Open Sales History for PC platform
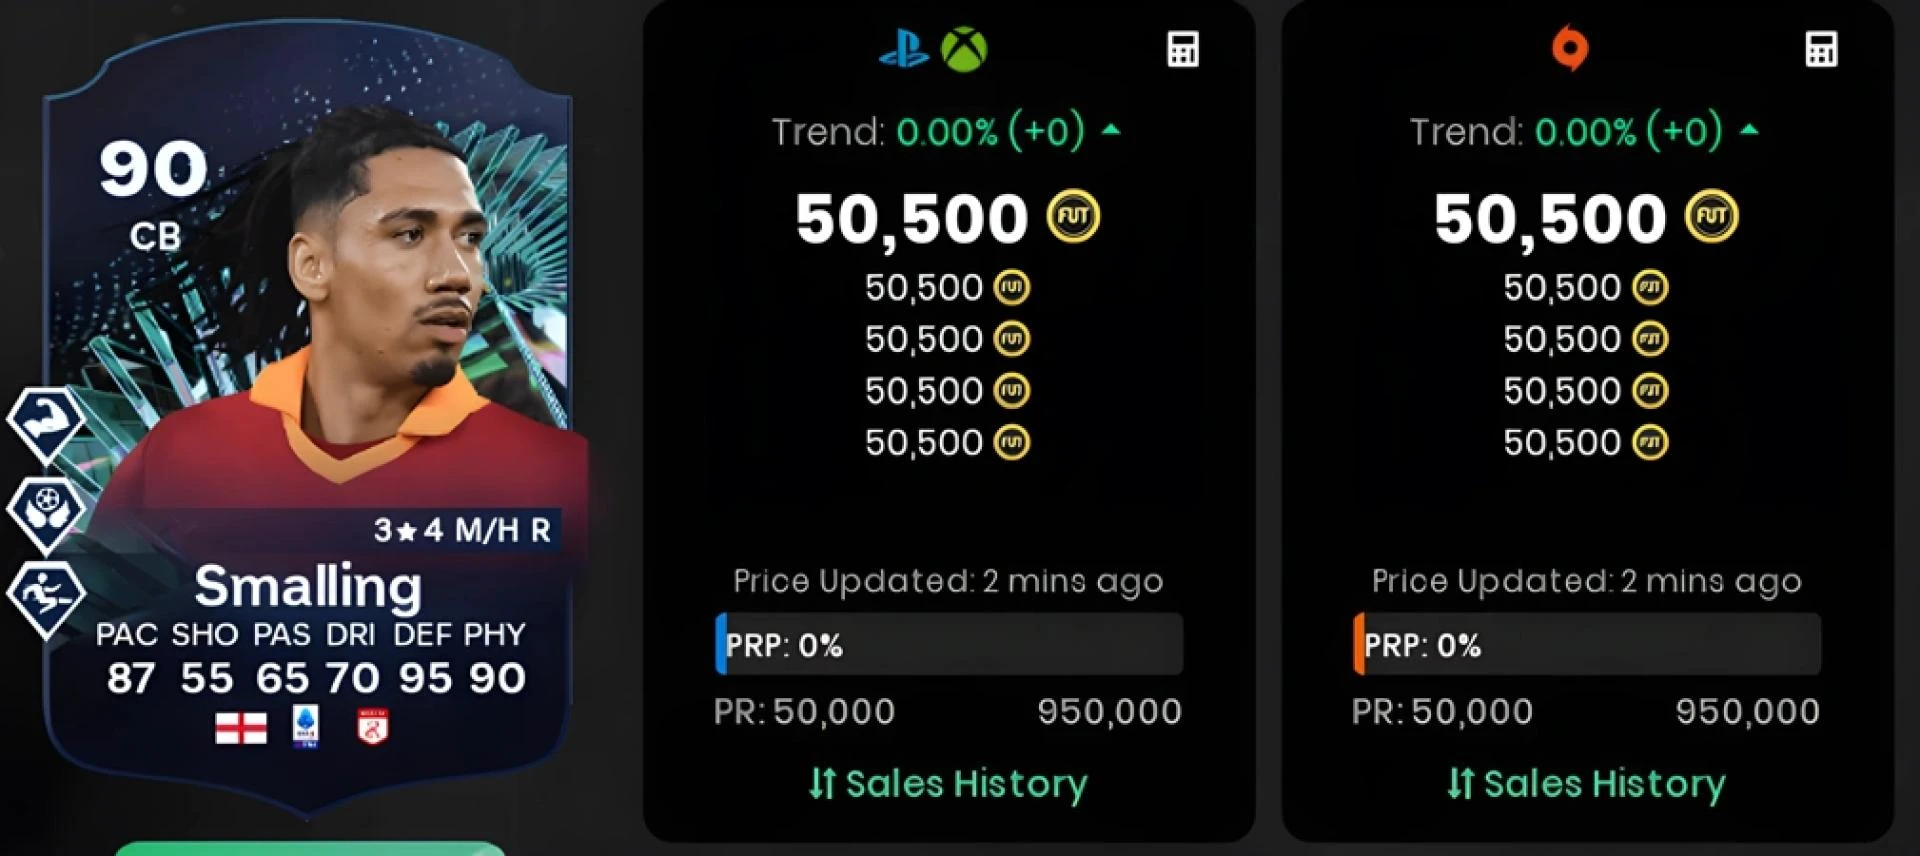Viewport: 1920px width, 856px height. point(1586,784)
